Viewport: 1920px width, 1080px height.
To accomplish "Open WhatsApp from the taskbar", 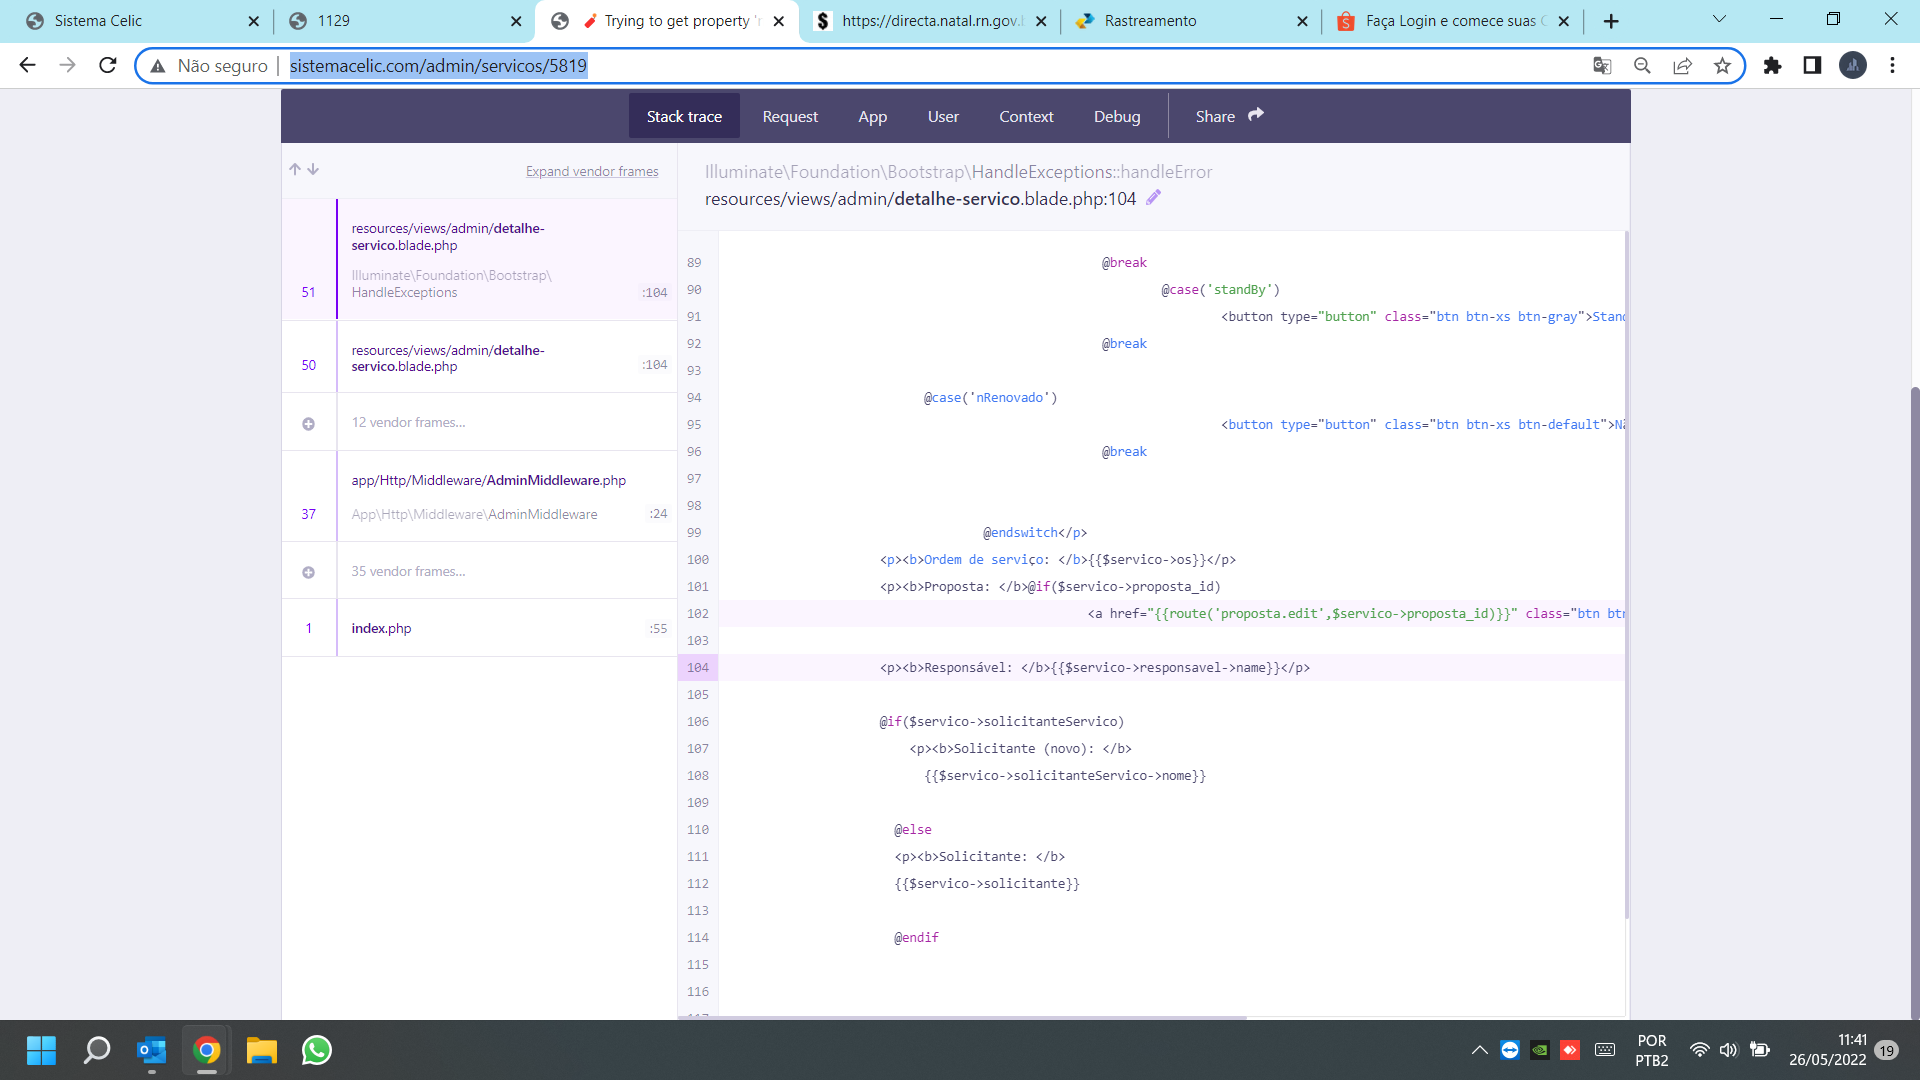I will click(316, 1050).
